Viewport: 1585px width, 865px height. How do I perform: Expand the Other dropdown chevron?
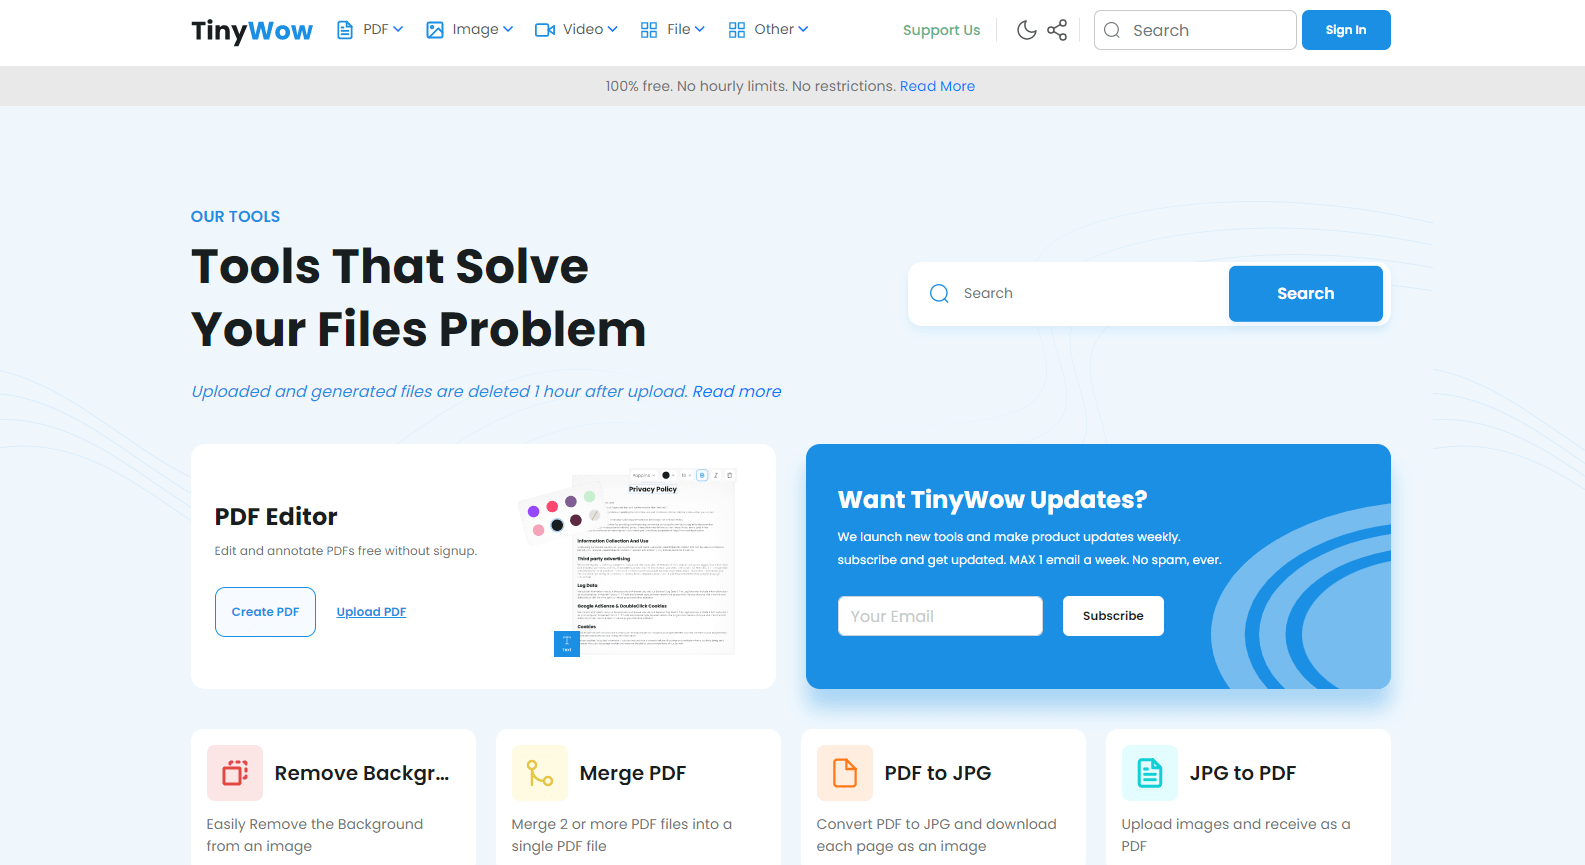point(803,29)
